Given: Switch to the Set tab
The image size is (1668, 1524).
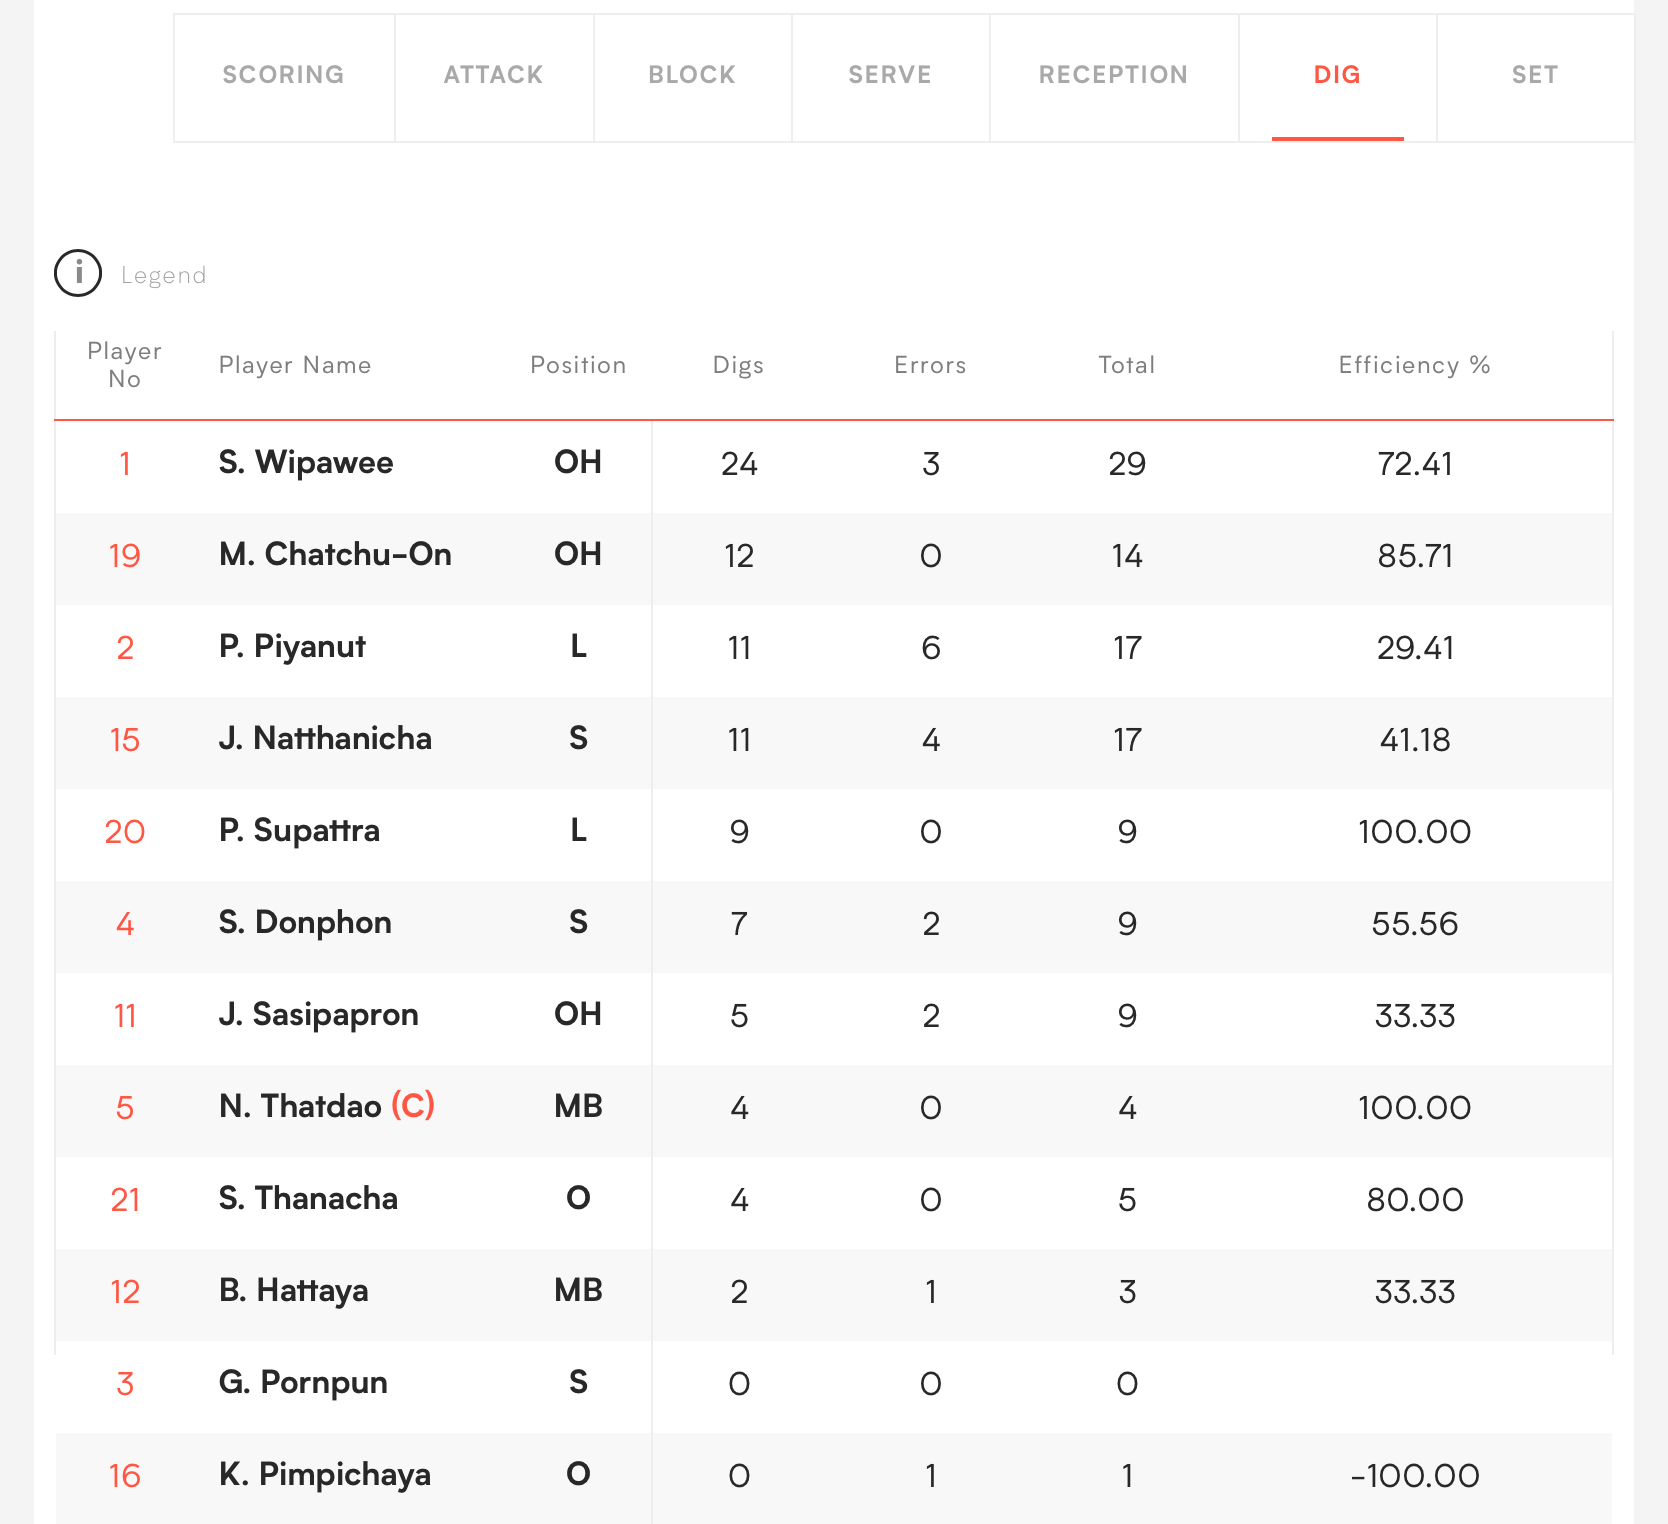Looking at the screenshot, I should (x=1534, y=75).
